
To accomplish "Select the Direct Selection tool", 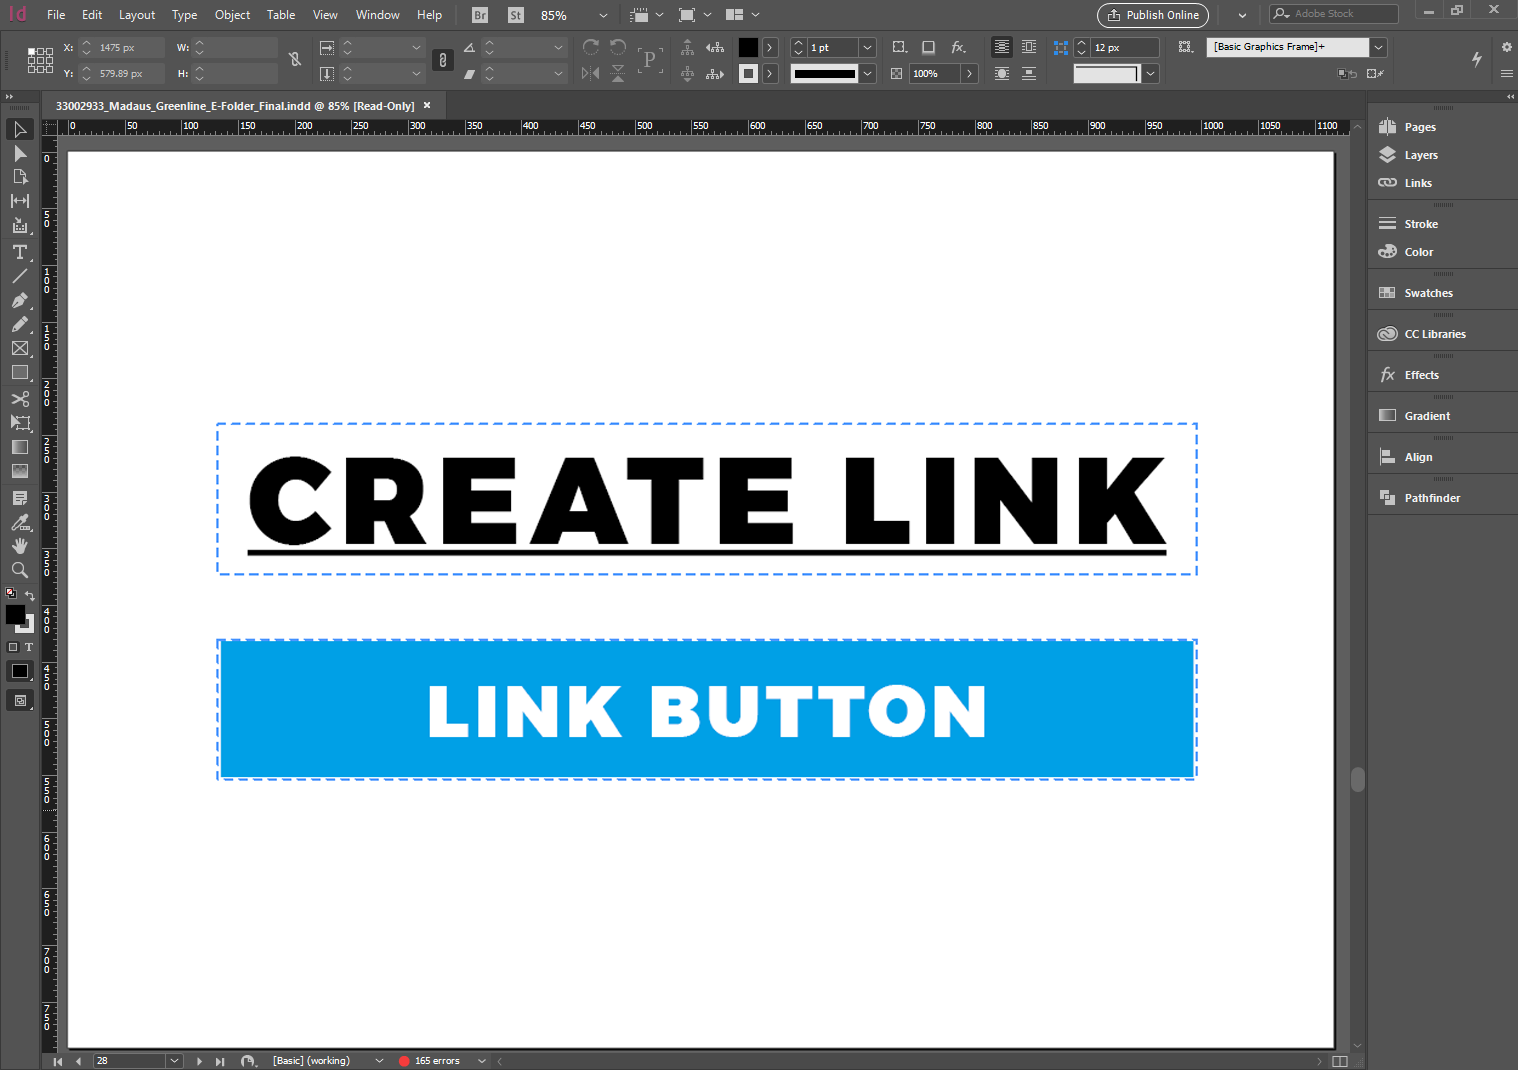I will coord(20,154).
